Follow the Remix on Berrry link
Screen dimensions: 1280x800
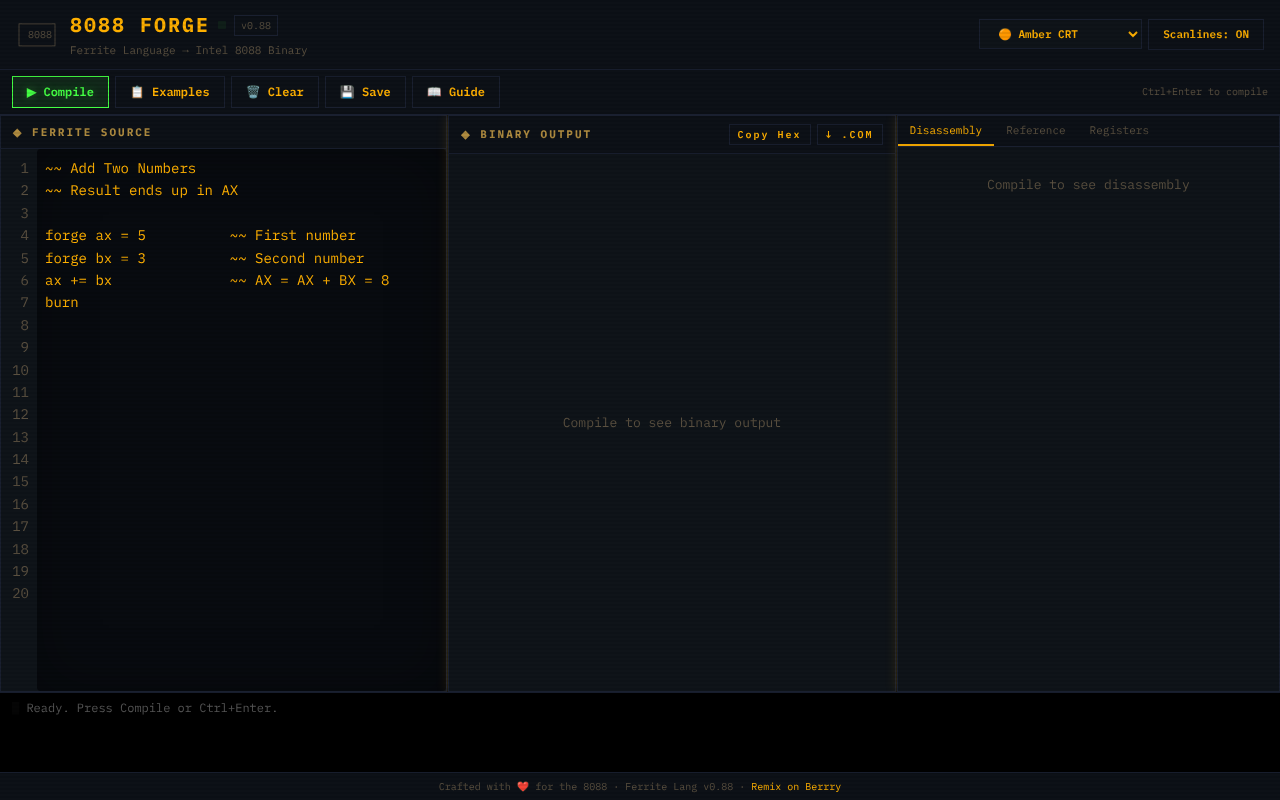(796, 787)
